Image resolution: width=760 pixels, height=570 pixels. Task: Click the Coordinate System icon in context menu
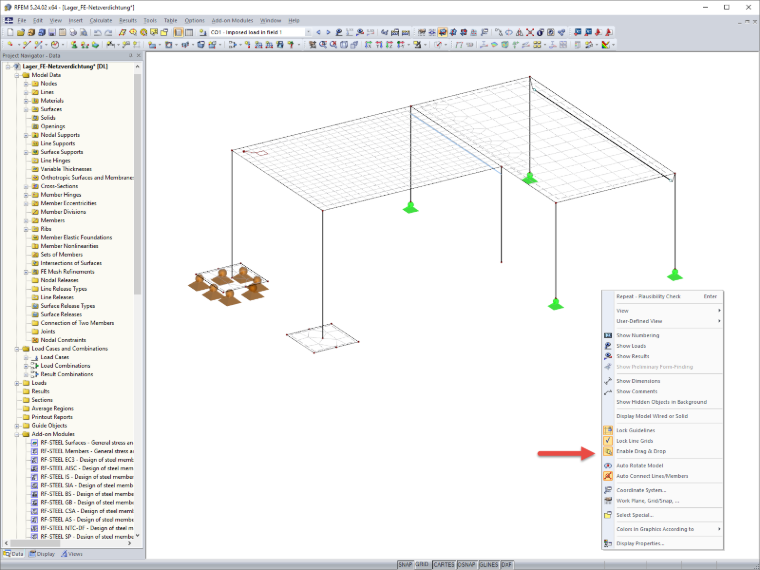click(608, 490)
